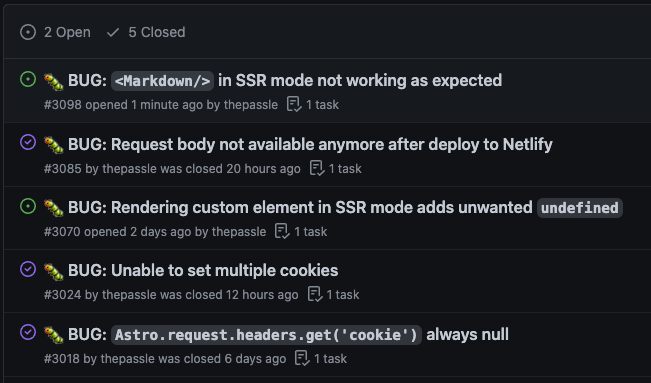Screen dimensions: 651x383
Task: Click the closed checkmark icon for issue #3018
Action: point(28,332)
